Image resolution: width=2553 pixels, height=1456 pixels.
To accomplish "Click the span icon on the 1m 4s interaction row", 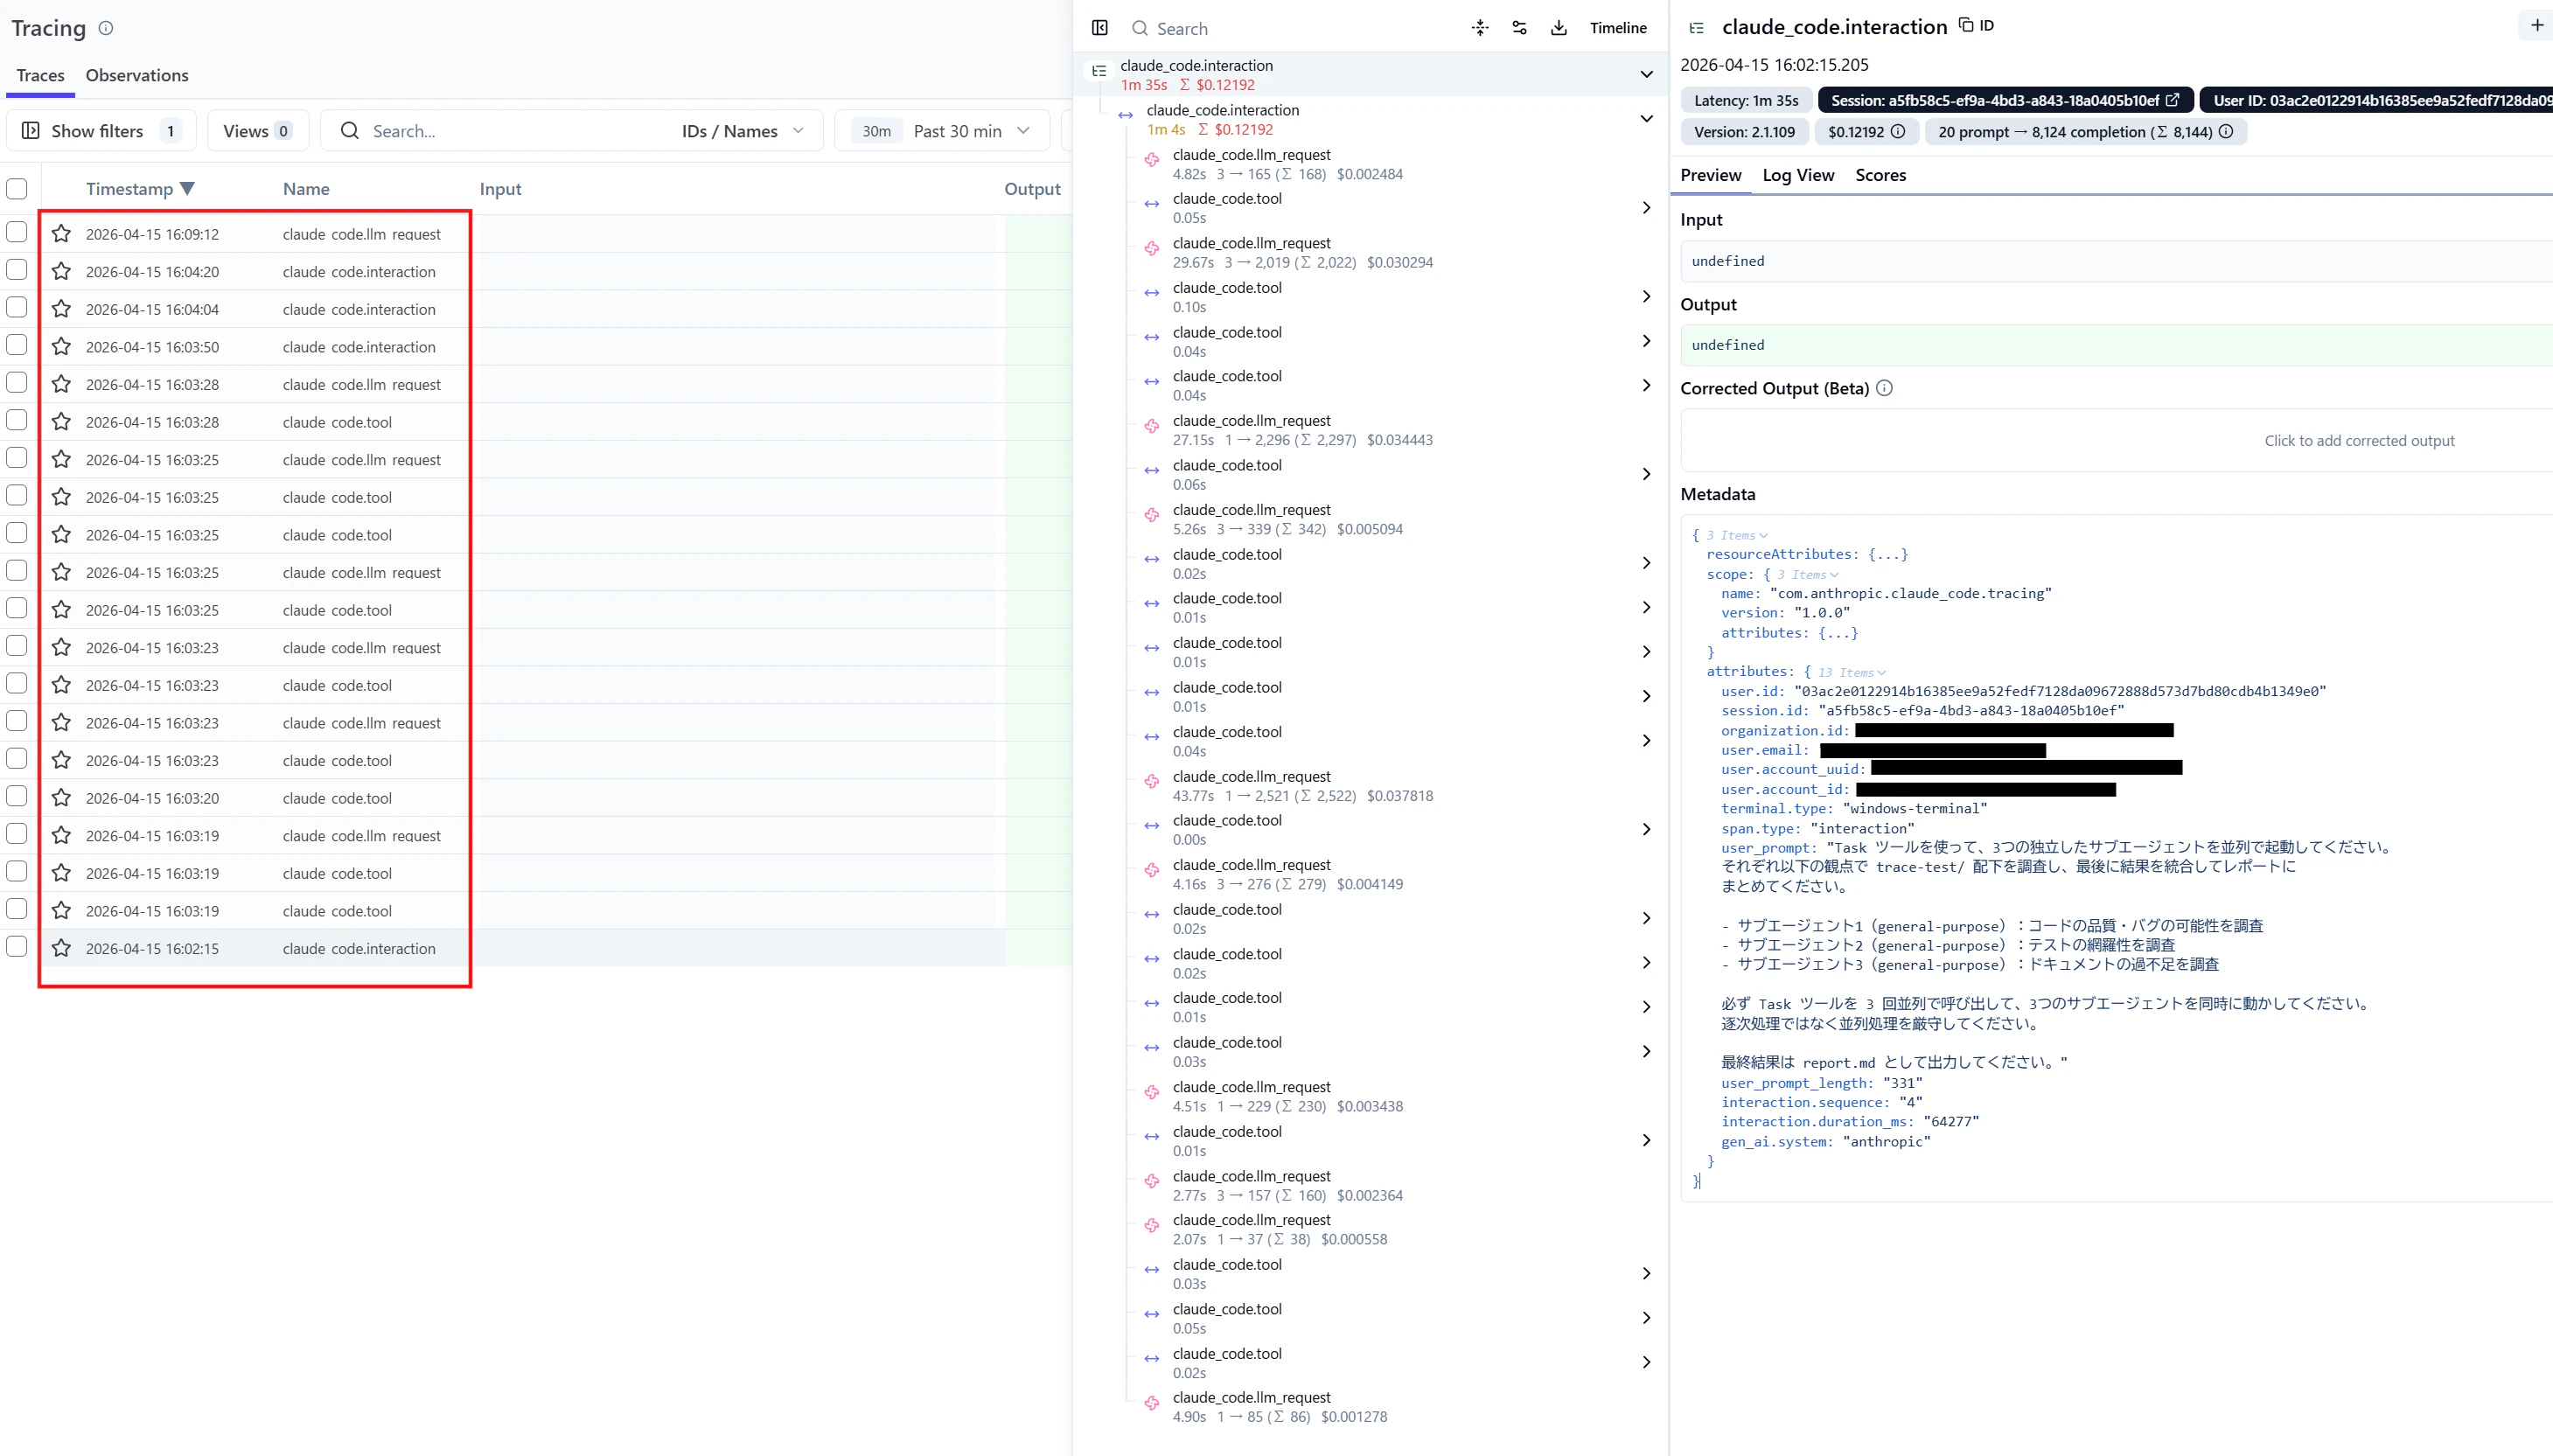I will (1125, 116).
